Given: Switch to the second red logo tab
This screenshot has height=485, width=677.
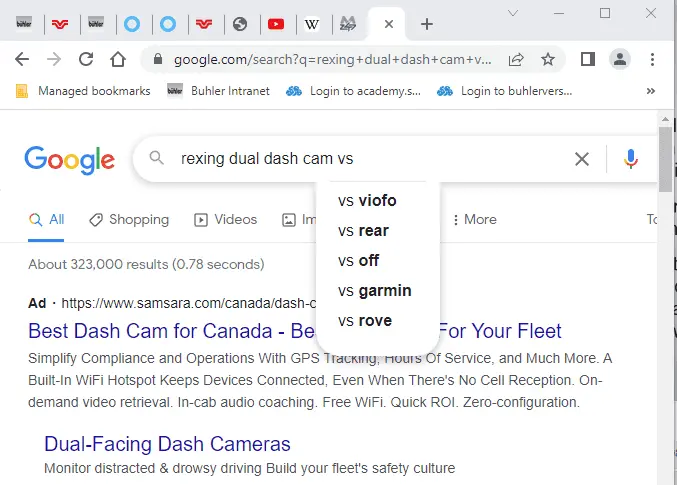Looking at the screenshot, I should [204, 24].
